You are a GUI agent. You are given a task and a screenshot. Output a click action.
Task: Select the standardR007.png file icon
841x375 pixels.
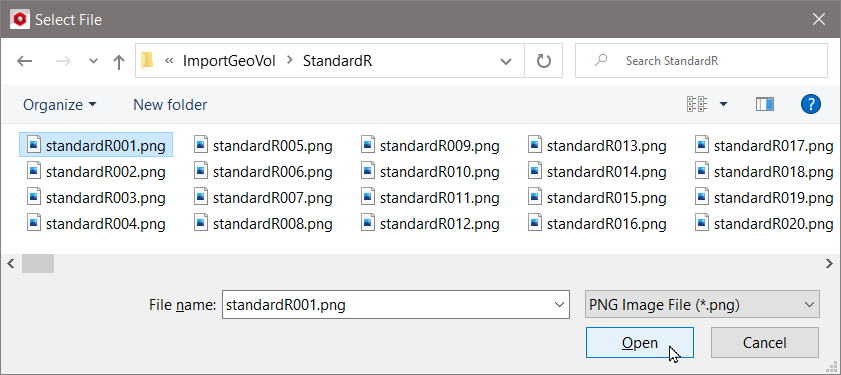[201, 197]
